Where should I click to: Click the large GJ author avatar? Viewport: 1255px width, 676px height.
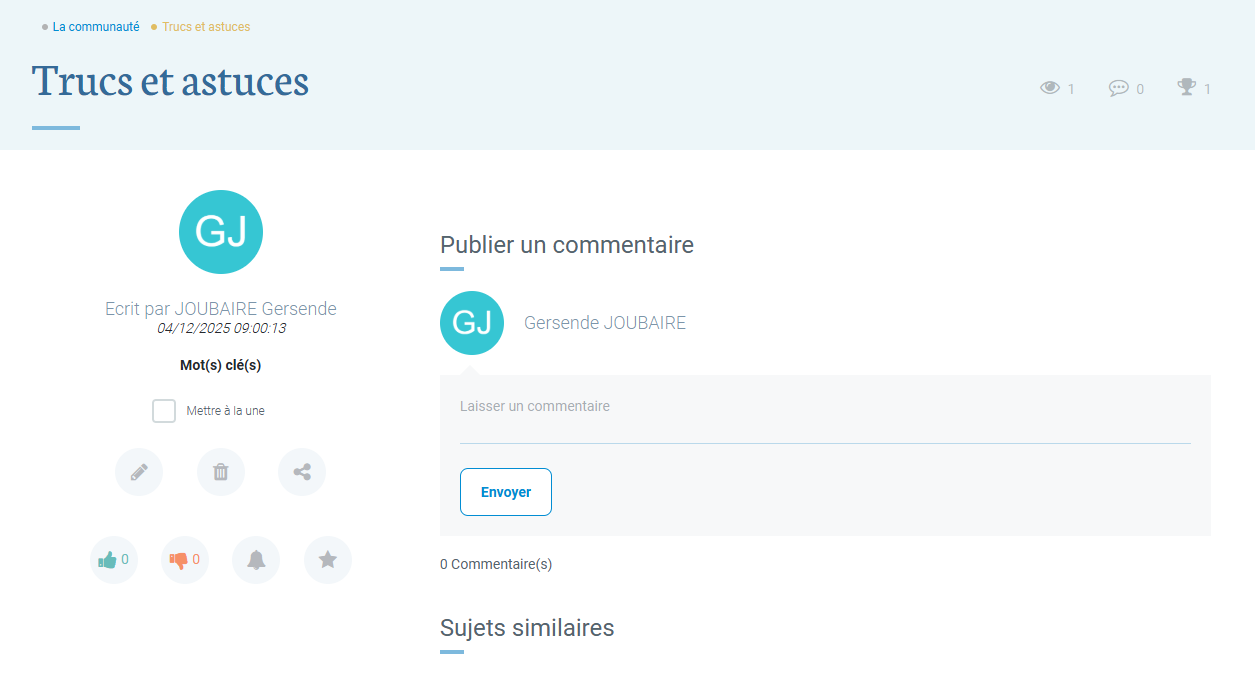point(221,232)
